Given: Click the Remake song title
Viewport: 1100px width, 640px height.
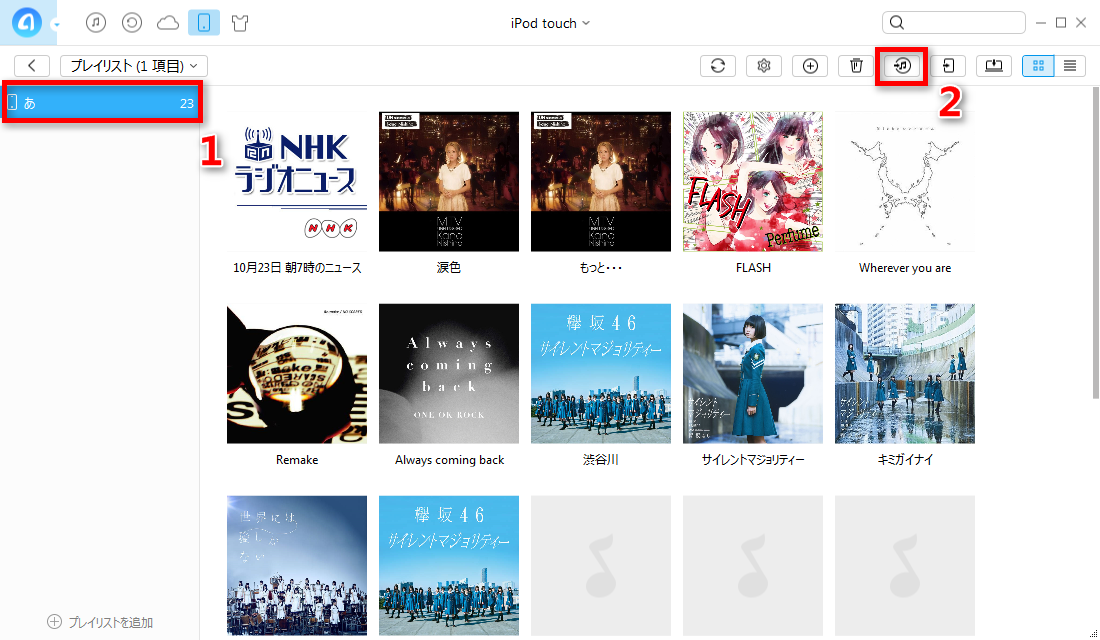Looking at the screenshot, I should pyautogui.click(x=297, y=460).
